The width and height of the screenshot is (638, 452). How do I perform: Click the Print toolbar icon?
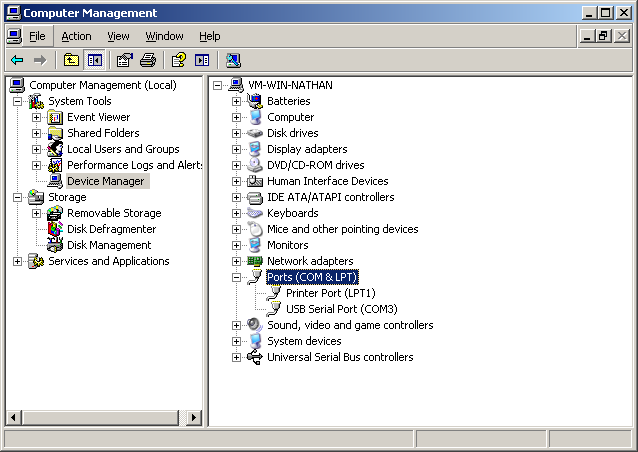148,60
